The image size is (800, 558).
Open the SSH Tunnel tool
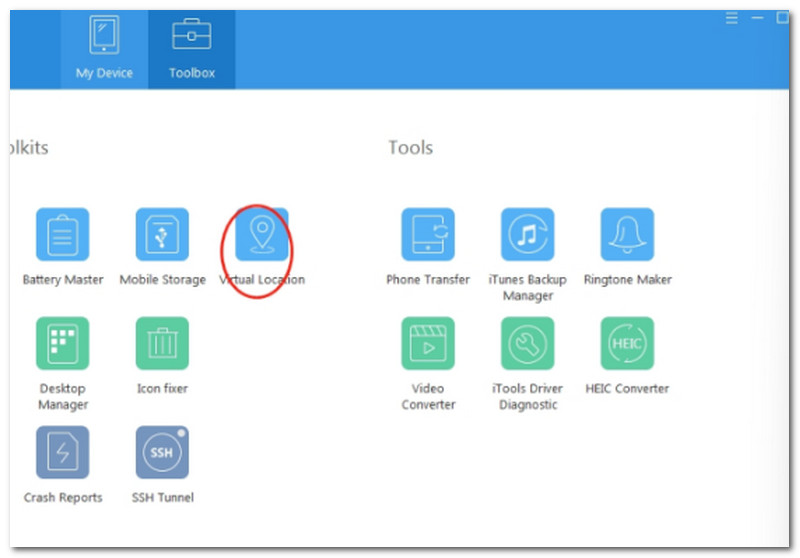click(162, 452)
